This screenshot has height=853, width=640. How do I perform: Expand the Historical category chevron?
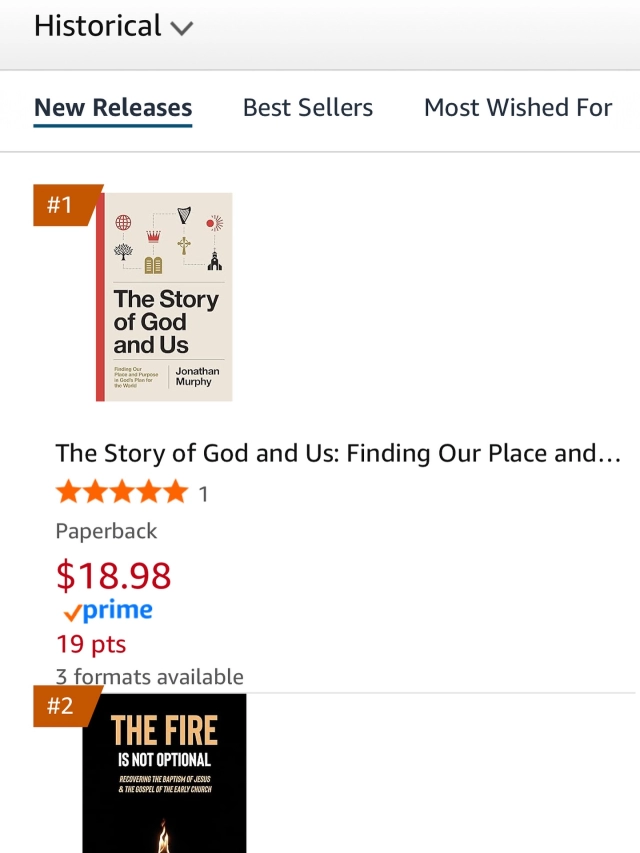(181, 29)
